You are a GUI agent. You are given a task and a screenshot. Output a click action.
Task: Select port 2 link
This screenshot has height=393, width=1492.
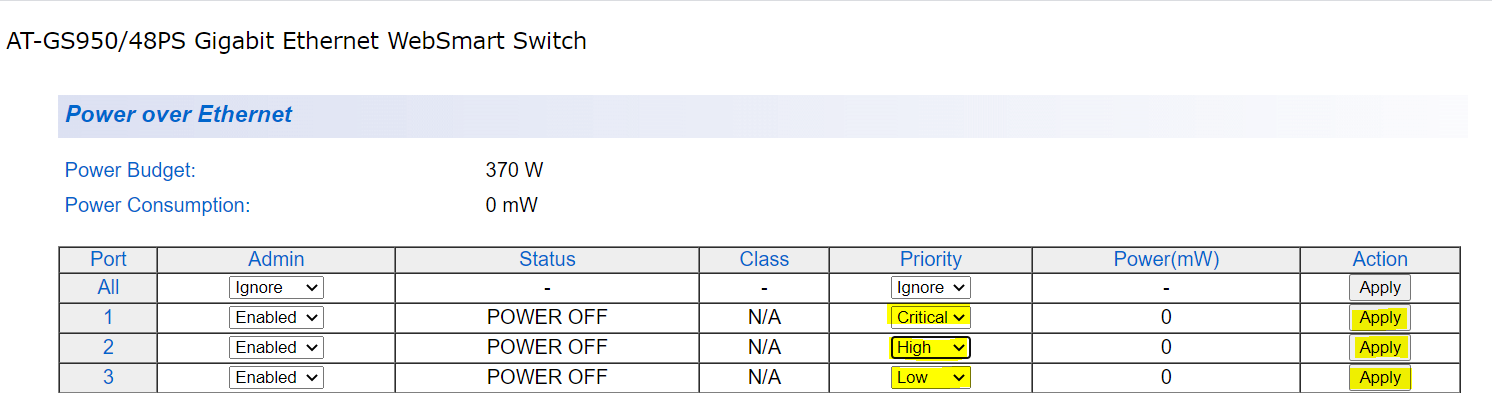pos(108,348)
